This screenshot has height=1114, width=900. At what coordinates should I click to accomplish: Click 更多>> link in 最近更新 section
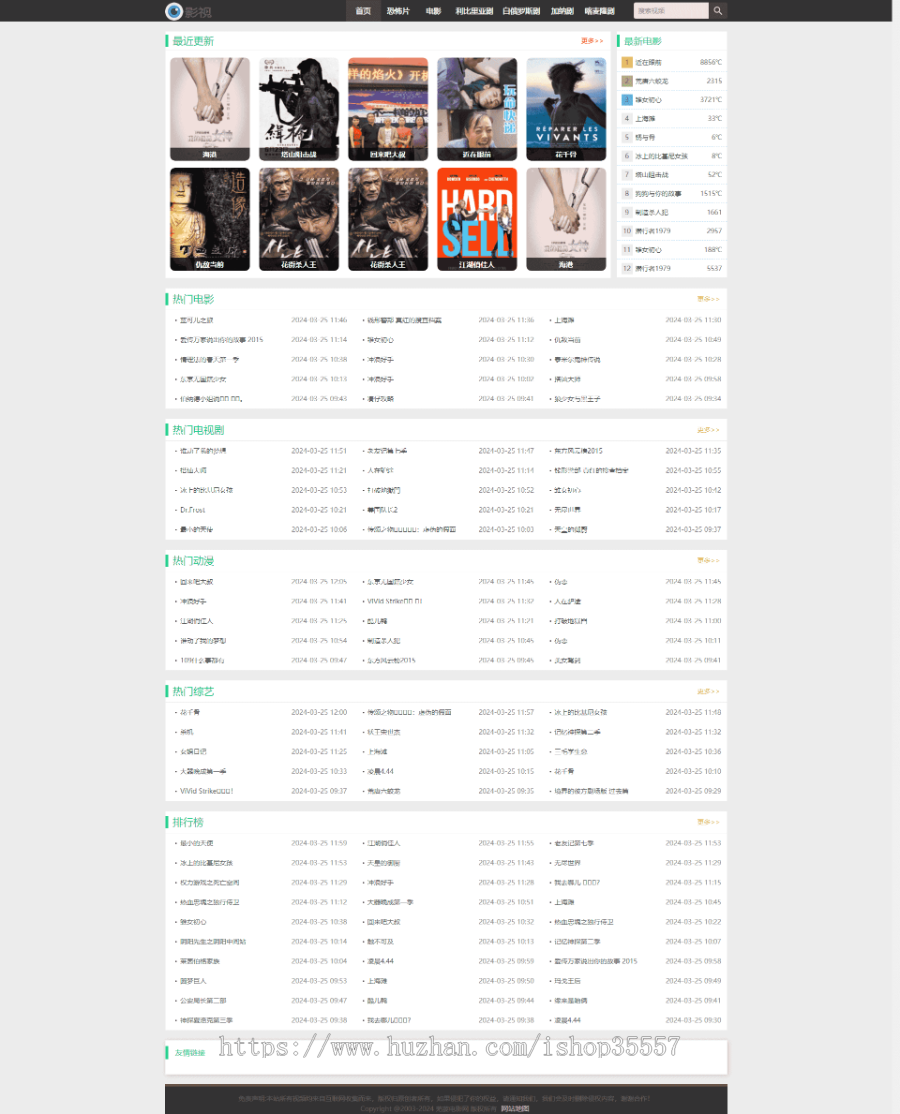(592, 41)
